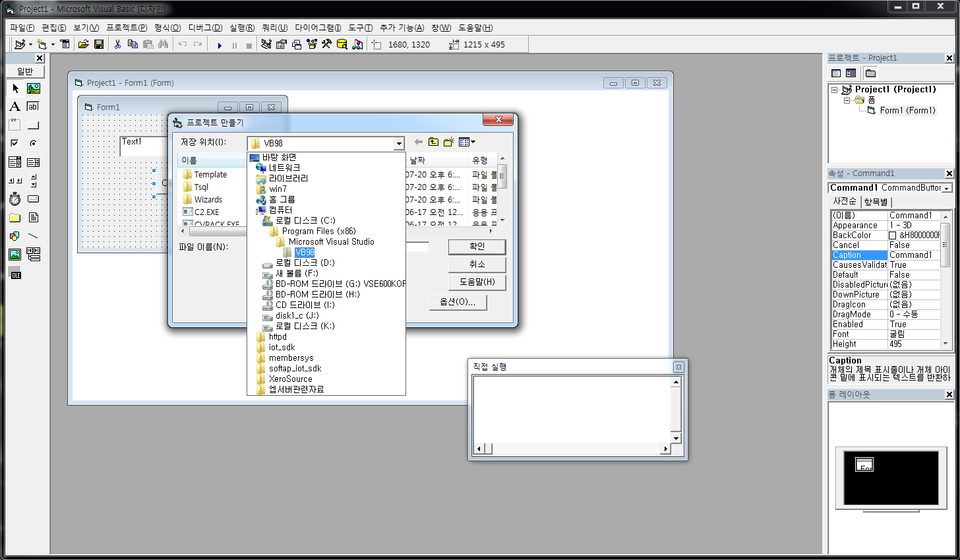Open the Command1 object dropdown in properties
960x560 pixels.
click(947, 188)
